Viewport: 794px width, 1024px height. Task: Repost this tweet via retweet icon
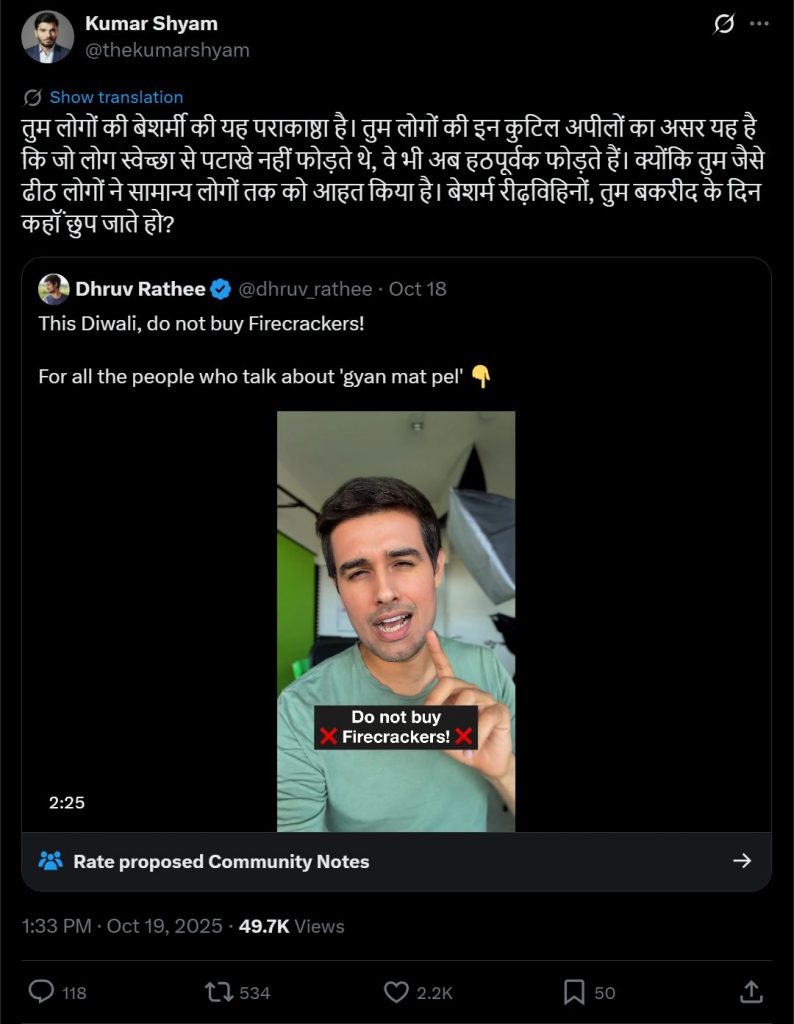[218, 992]
